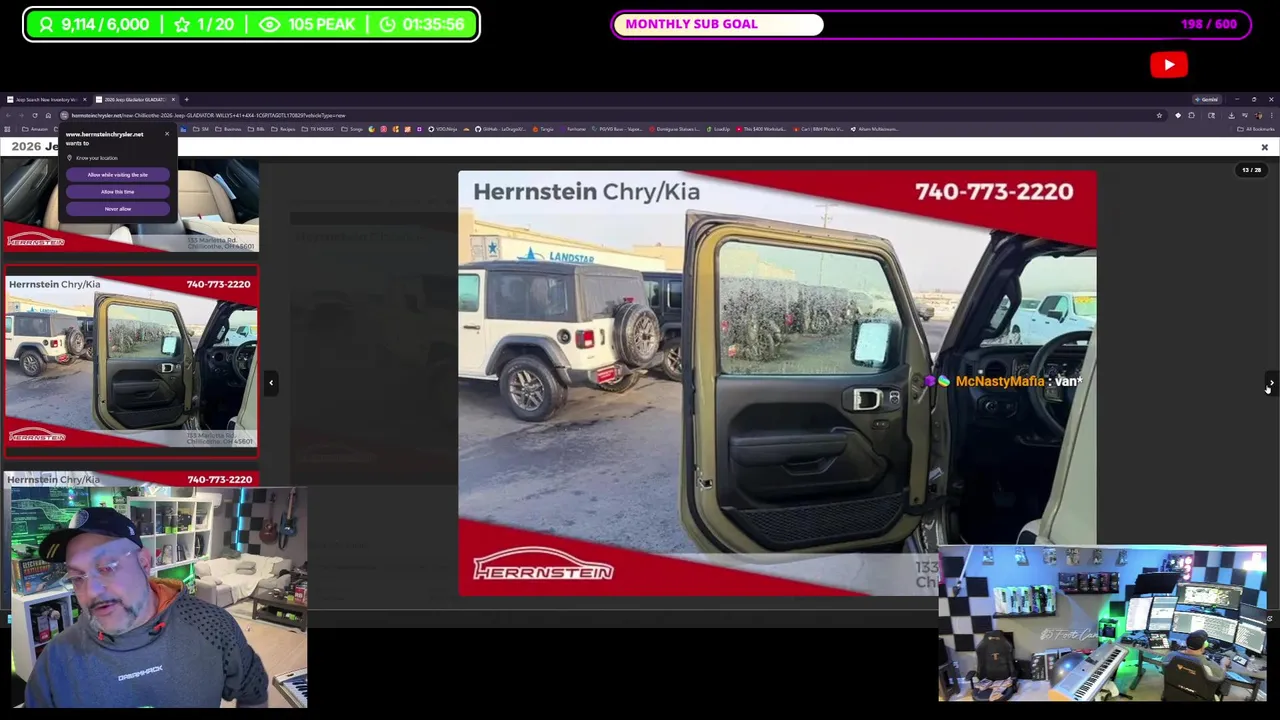Open the VDO.Ninja bookmark
Image resolution: width=1280 pixels, height=720 pixels.
coord(442,129)
